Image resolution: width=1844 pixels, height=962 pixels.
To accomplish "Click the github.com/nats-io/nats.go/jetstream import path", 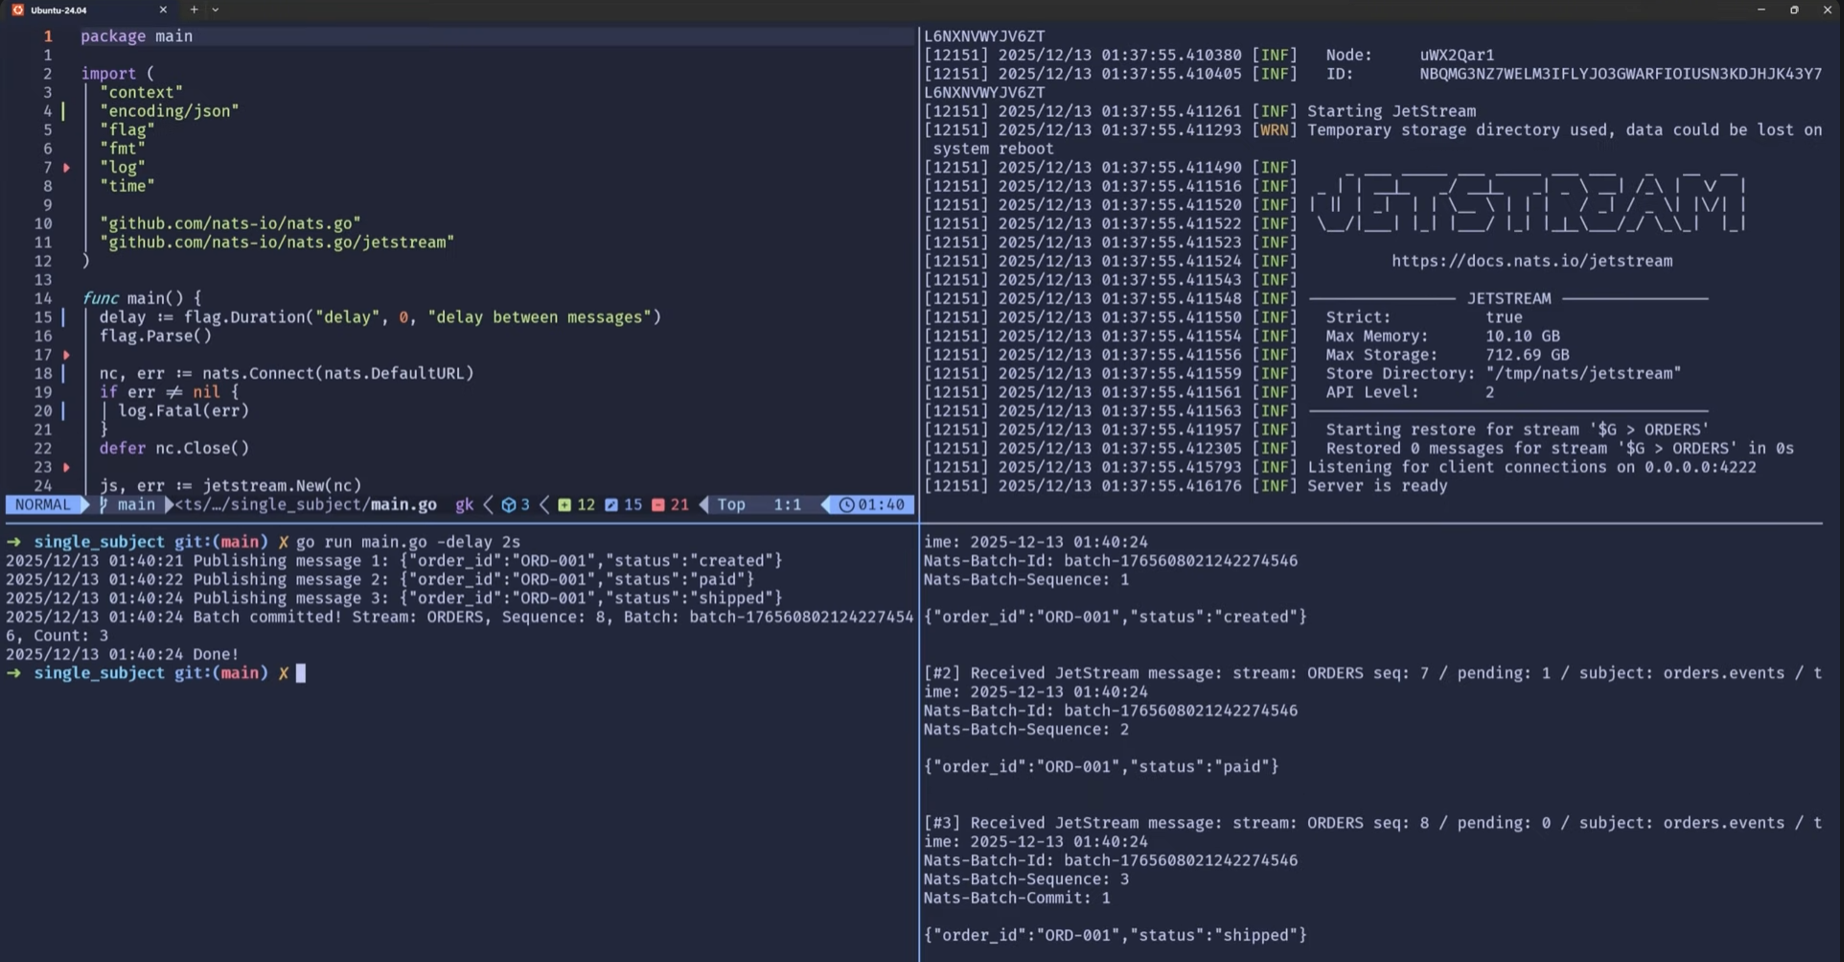I will coord(277,242).
